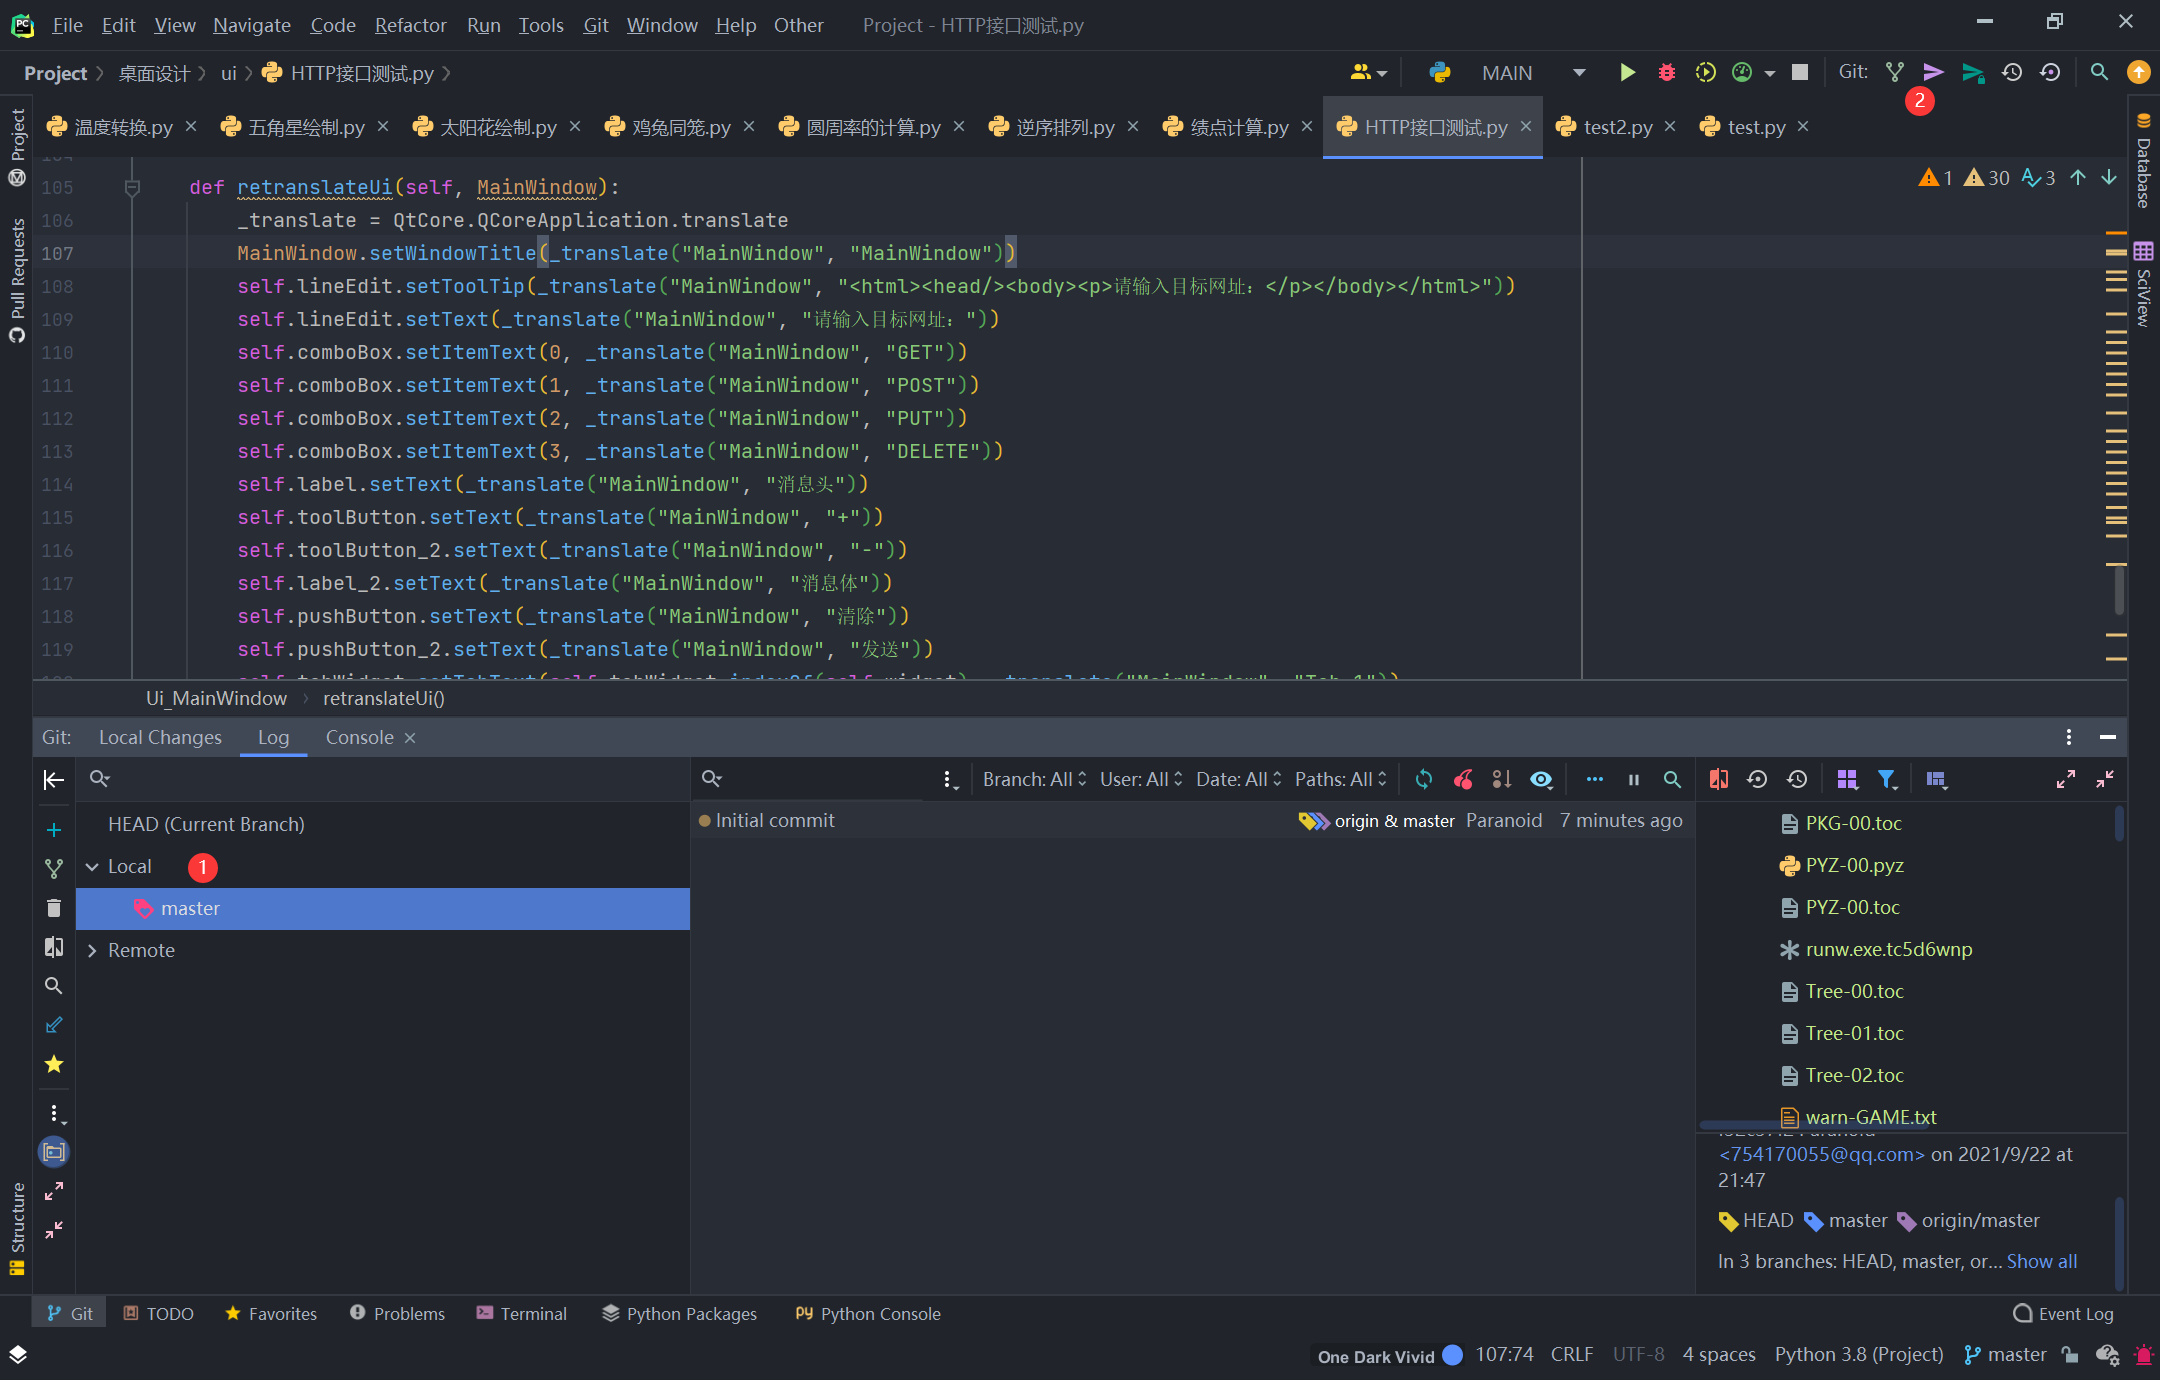Click the debug icon in main toolbar
The width and height of the screenshot is (2160, 1380).
(x=1666, y=74)
